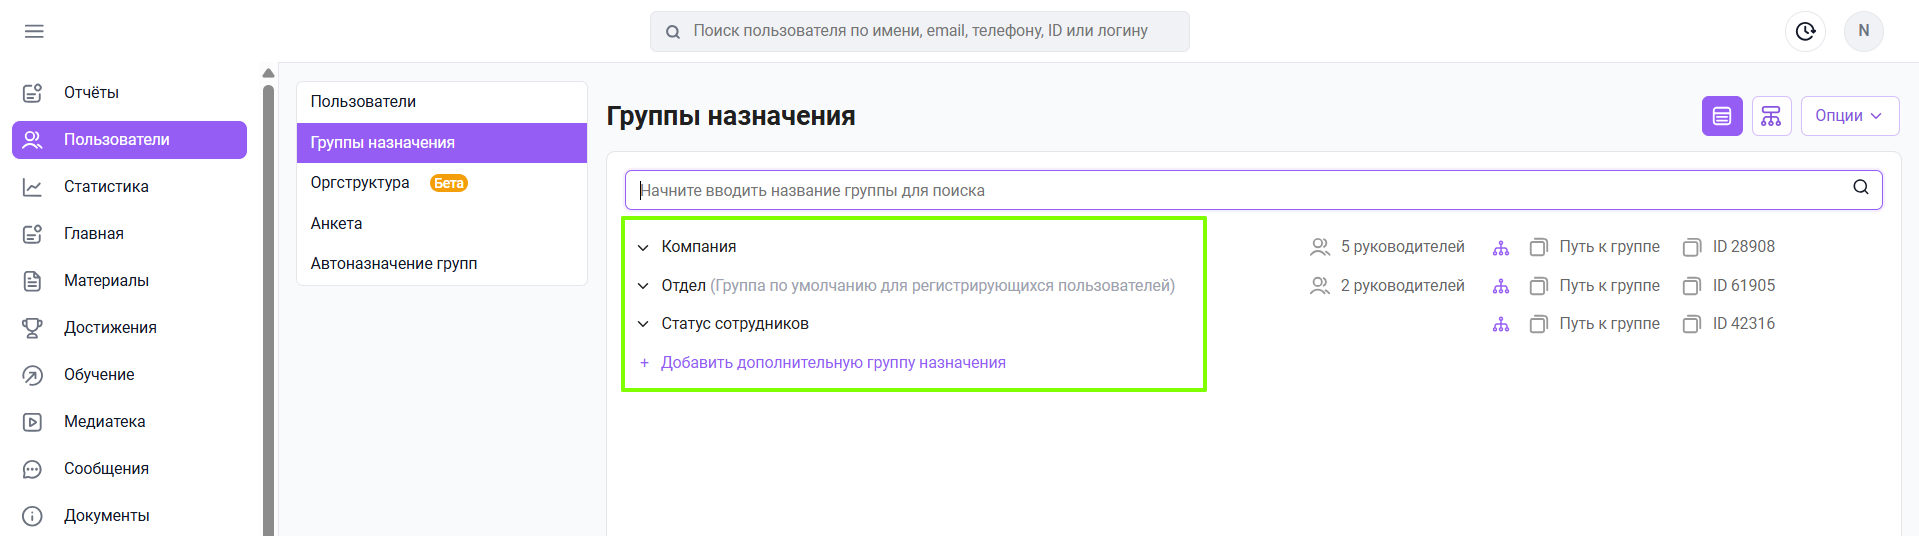
Task: Expand the Отдел group chevron
Action: click(x=643, y=286)
